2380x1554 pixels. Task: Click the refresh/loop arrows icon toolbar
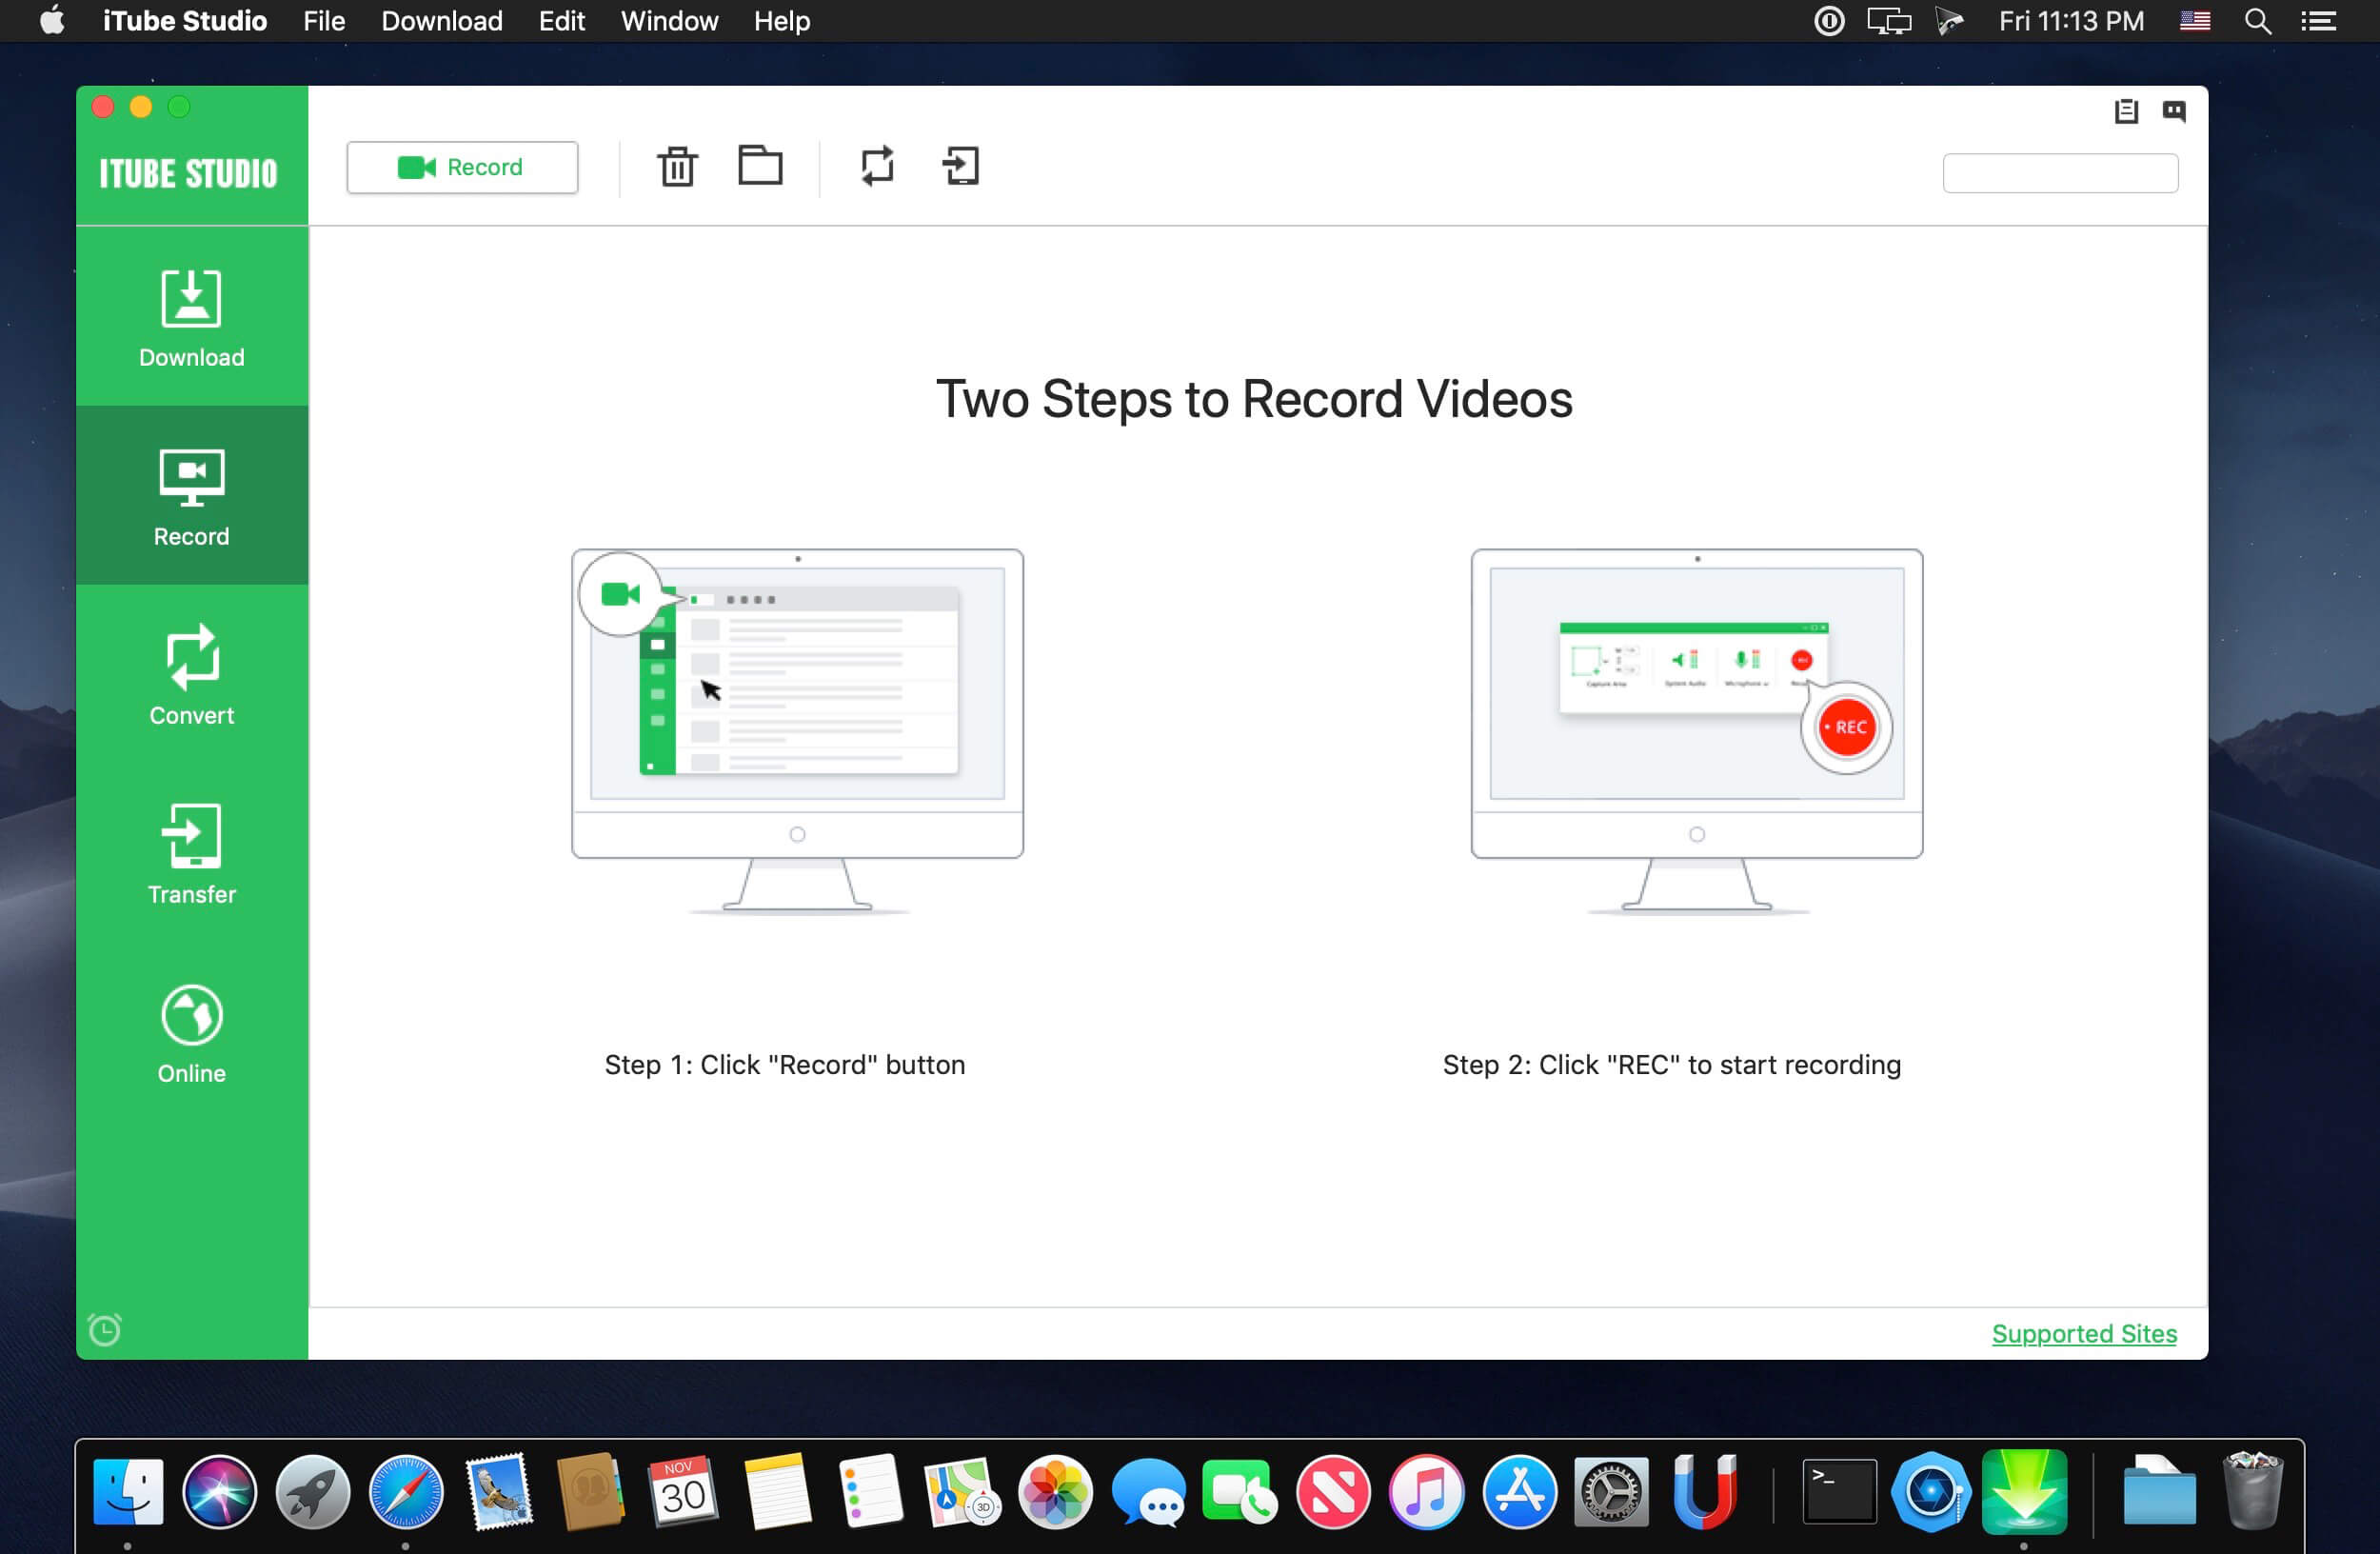876,169
